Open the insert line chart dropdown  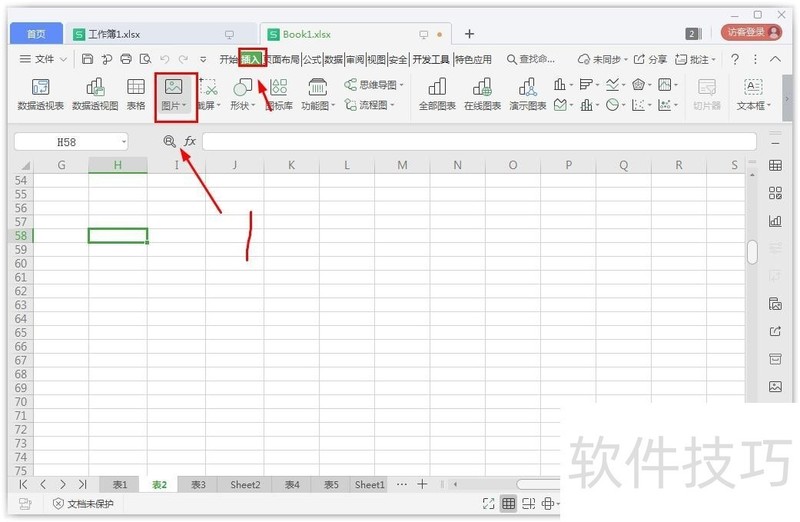[616, 84]
